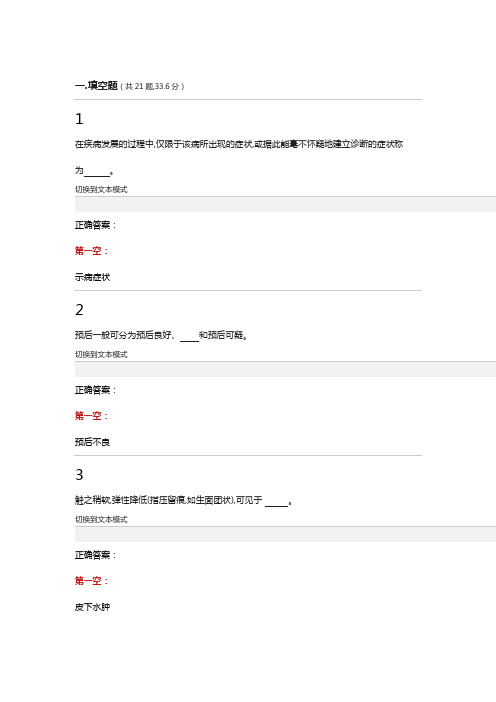Click the 一.填空题 section heading
Viewport: 496px width, 702px height.
tap(96, 86)
